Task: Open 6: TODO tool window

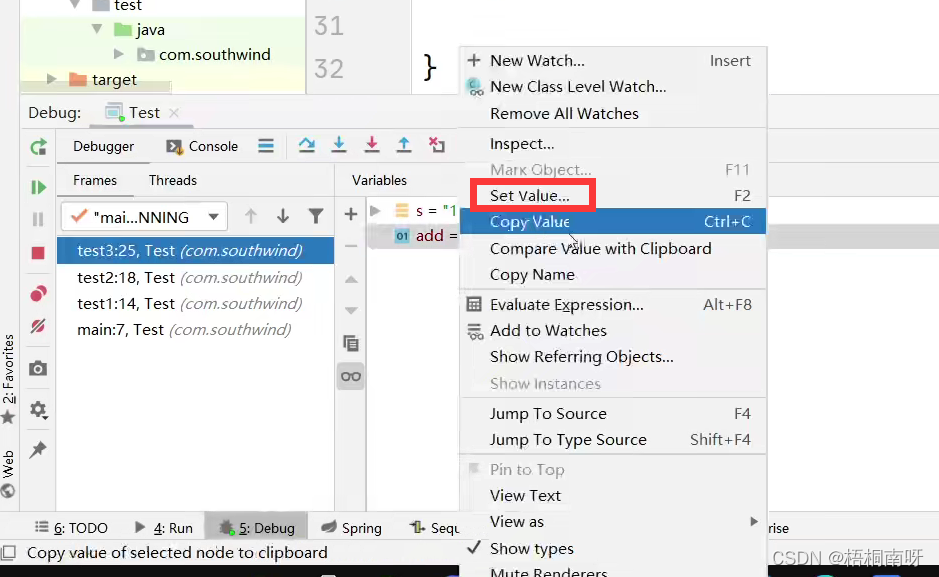Action: [72, 527]
